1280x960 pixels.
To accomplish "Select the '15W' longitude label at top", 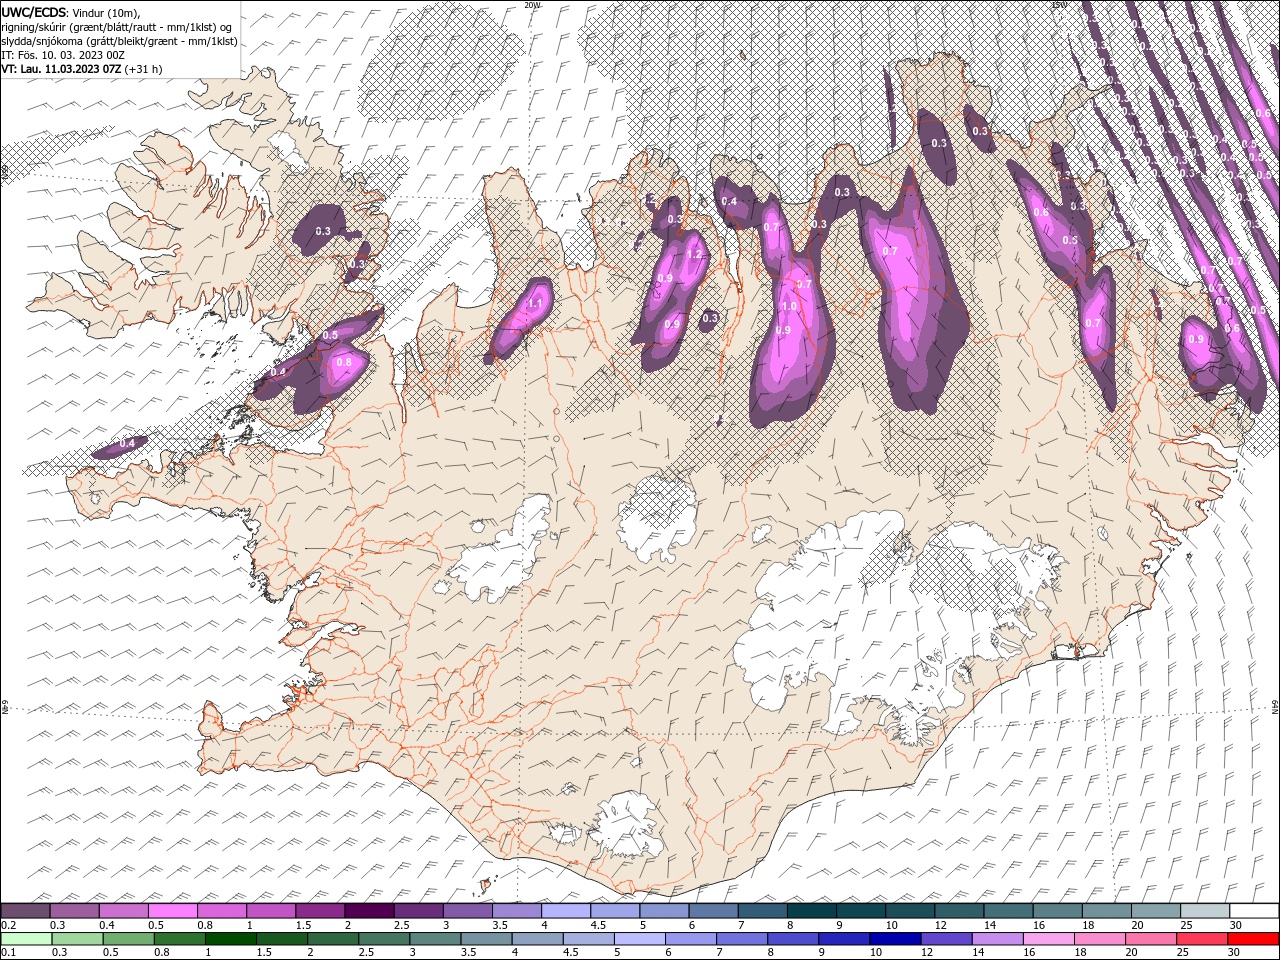I will click(x=1059, y=5).
